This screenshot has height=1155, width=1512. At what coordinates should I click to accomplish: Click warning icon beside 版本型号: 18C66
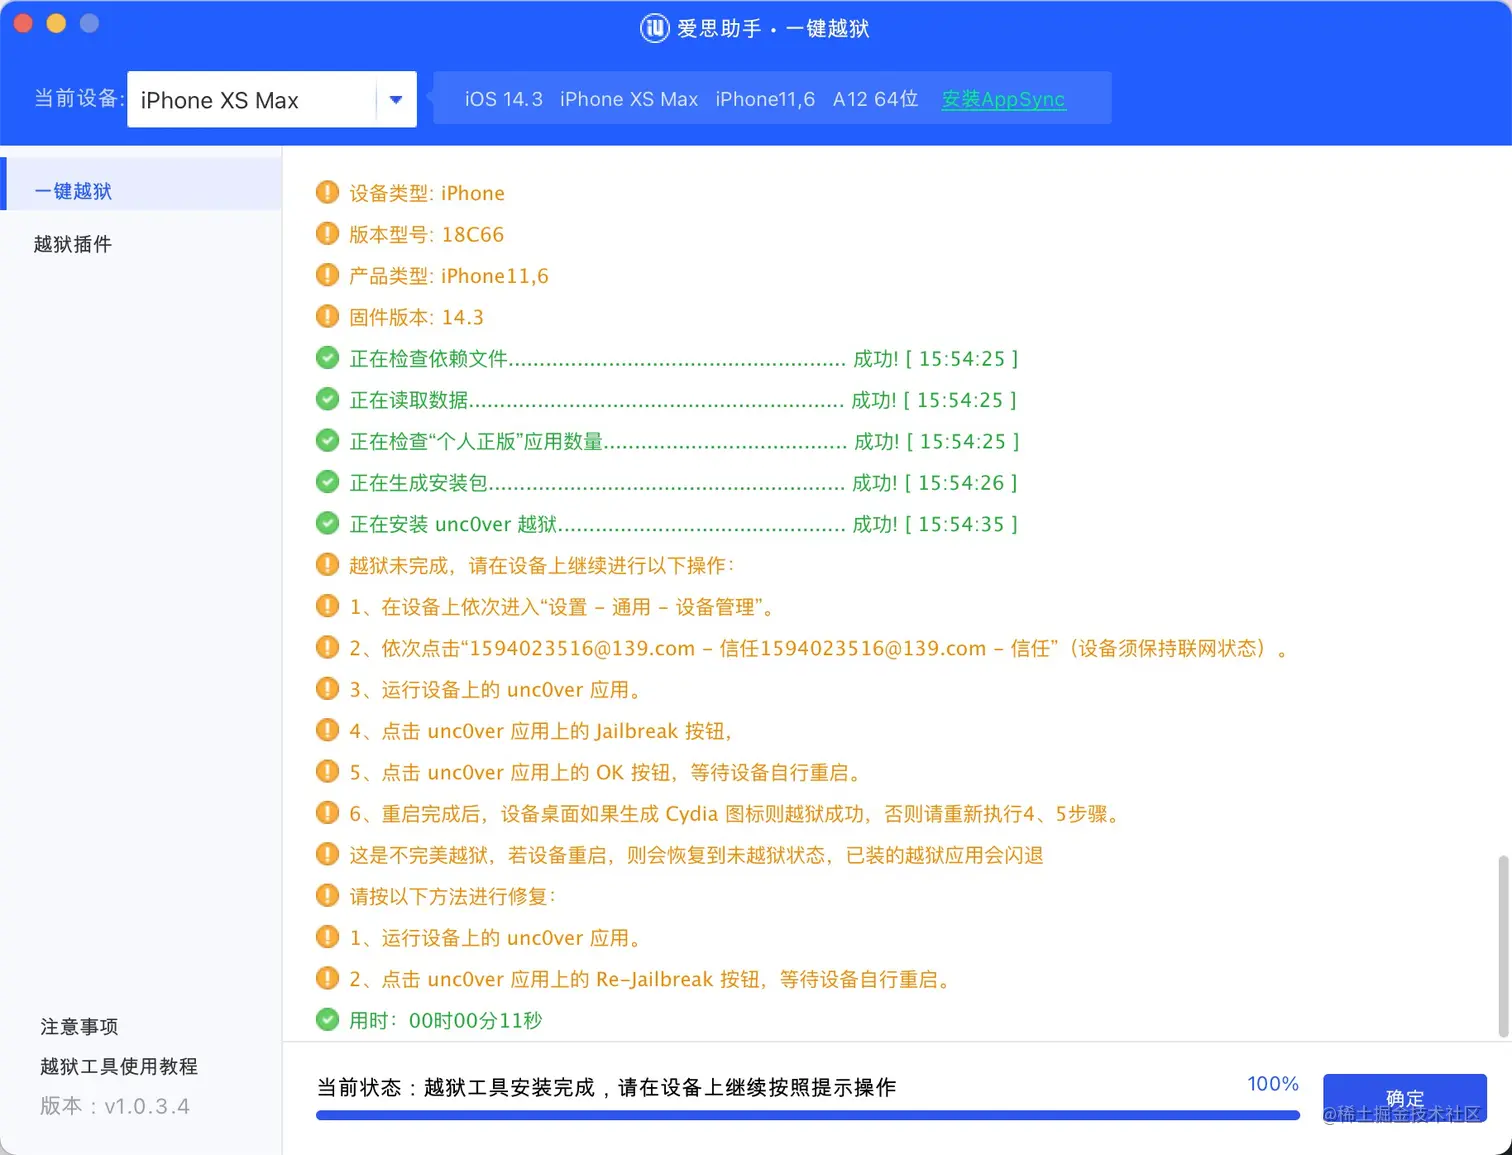coord(327,234)
